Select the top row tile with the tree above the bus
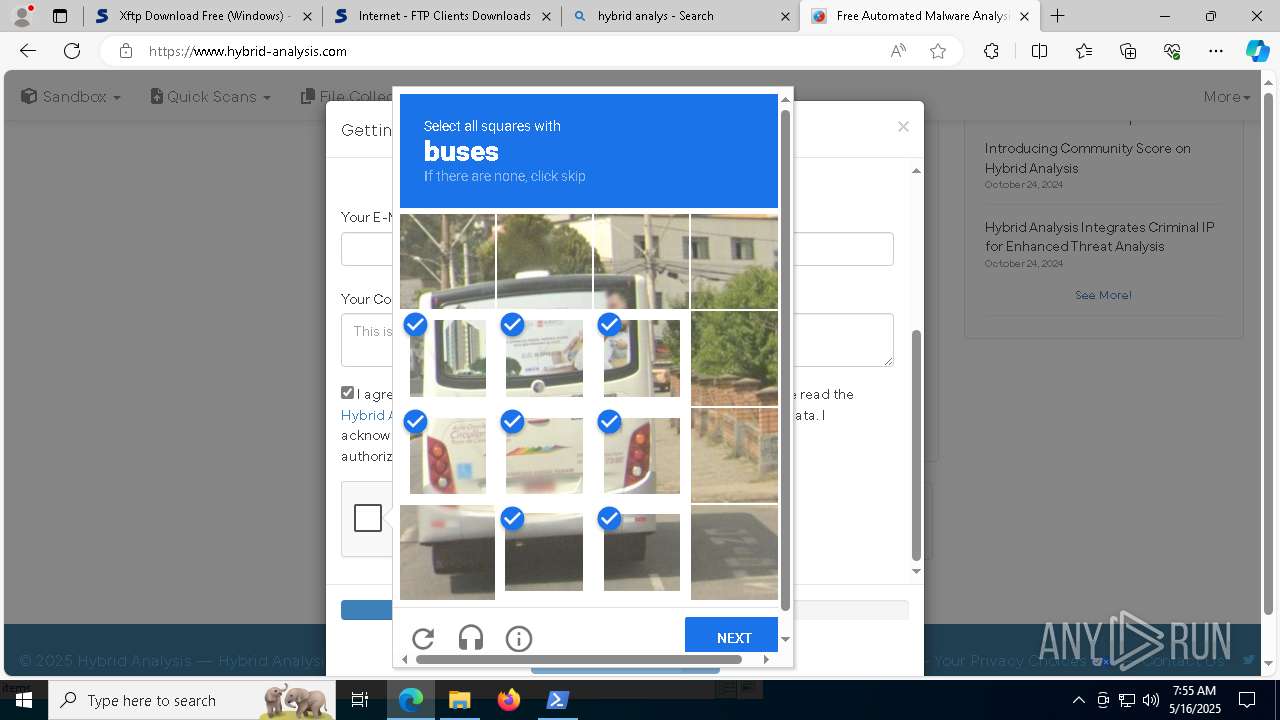1280x720 pixels. (544, 261)
